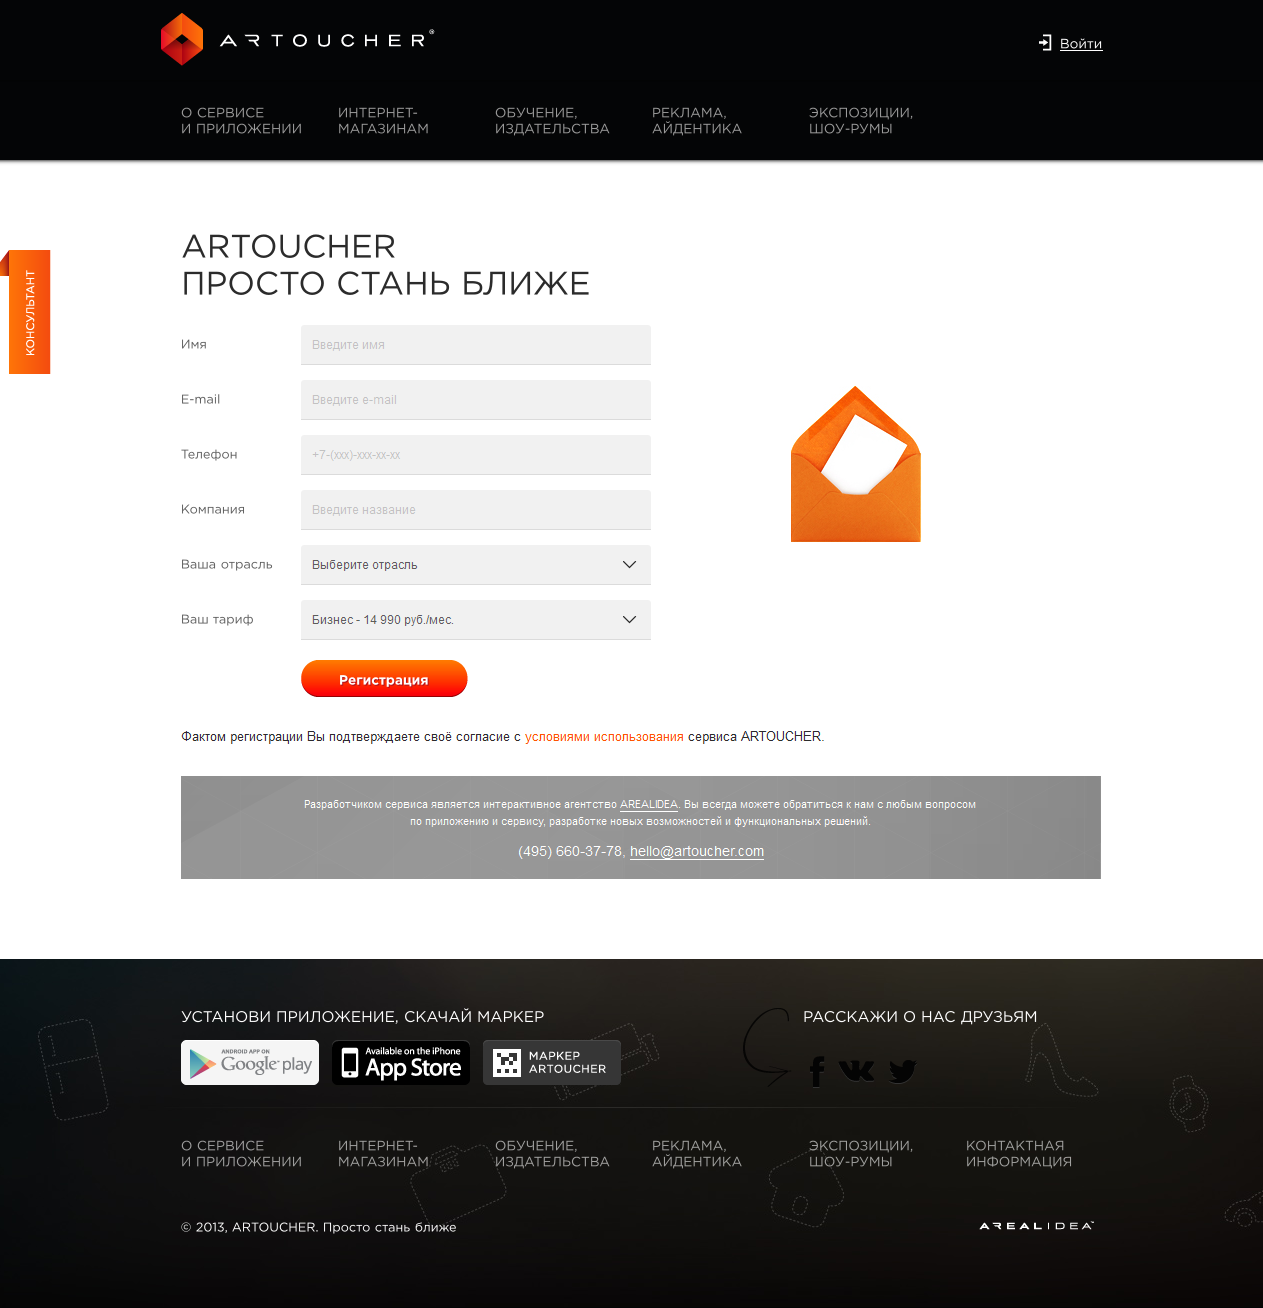The width and height of the screenshot is (1263, 1308).
Task: Share via the Twitter bird icon
Action: pyautogui.click(x=902, y=1071)
